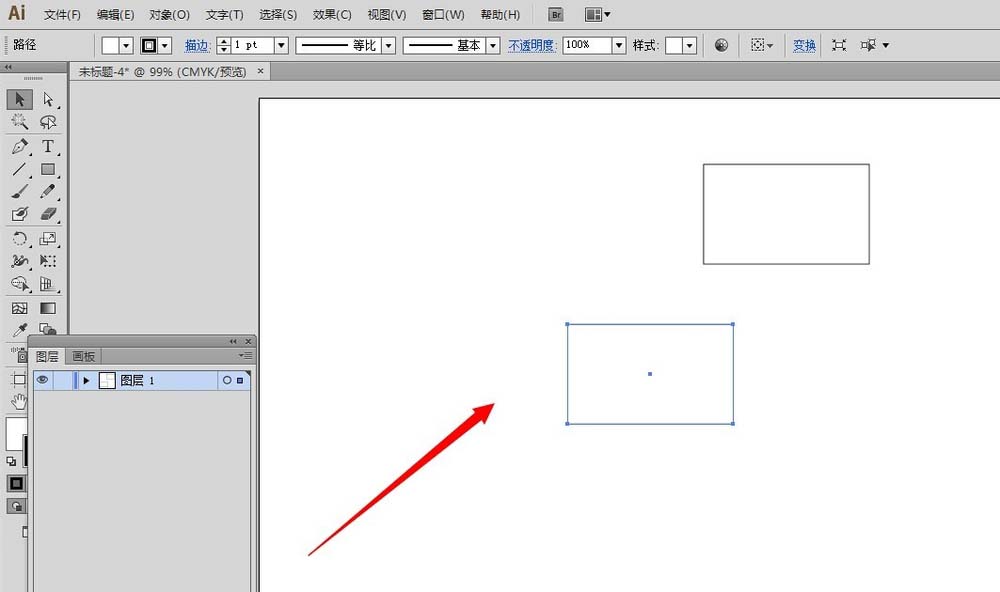
Task: Click the 描边 stroke link
Action: click(197, 45)
